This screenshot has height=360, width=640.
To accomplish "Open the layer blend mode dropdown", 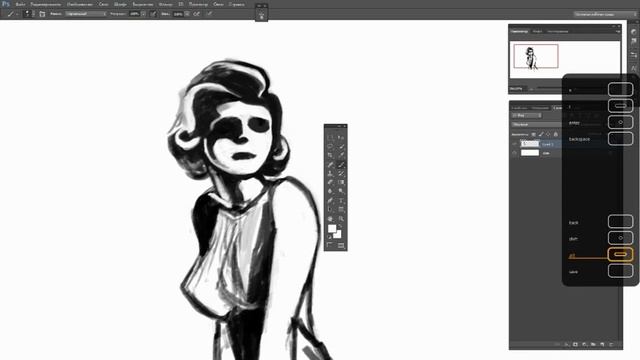I will (537, 124).
